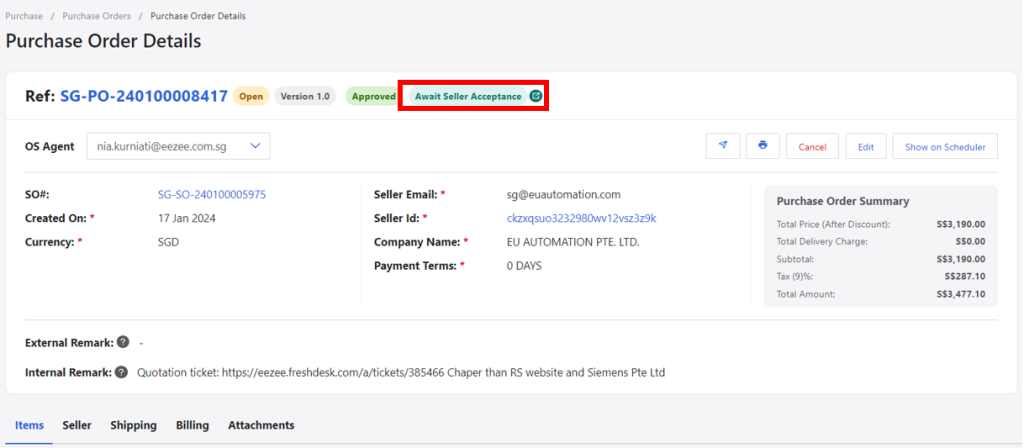
Task: Click the Internal Remark help icon
Action: (x=121, y=372)
